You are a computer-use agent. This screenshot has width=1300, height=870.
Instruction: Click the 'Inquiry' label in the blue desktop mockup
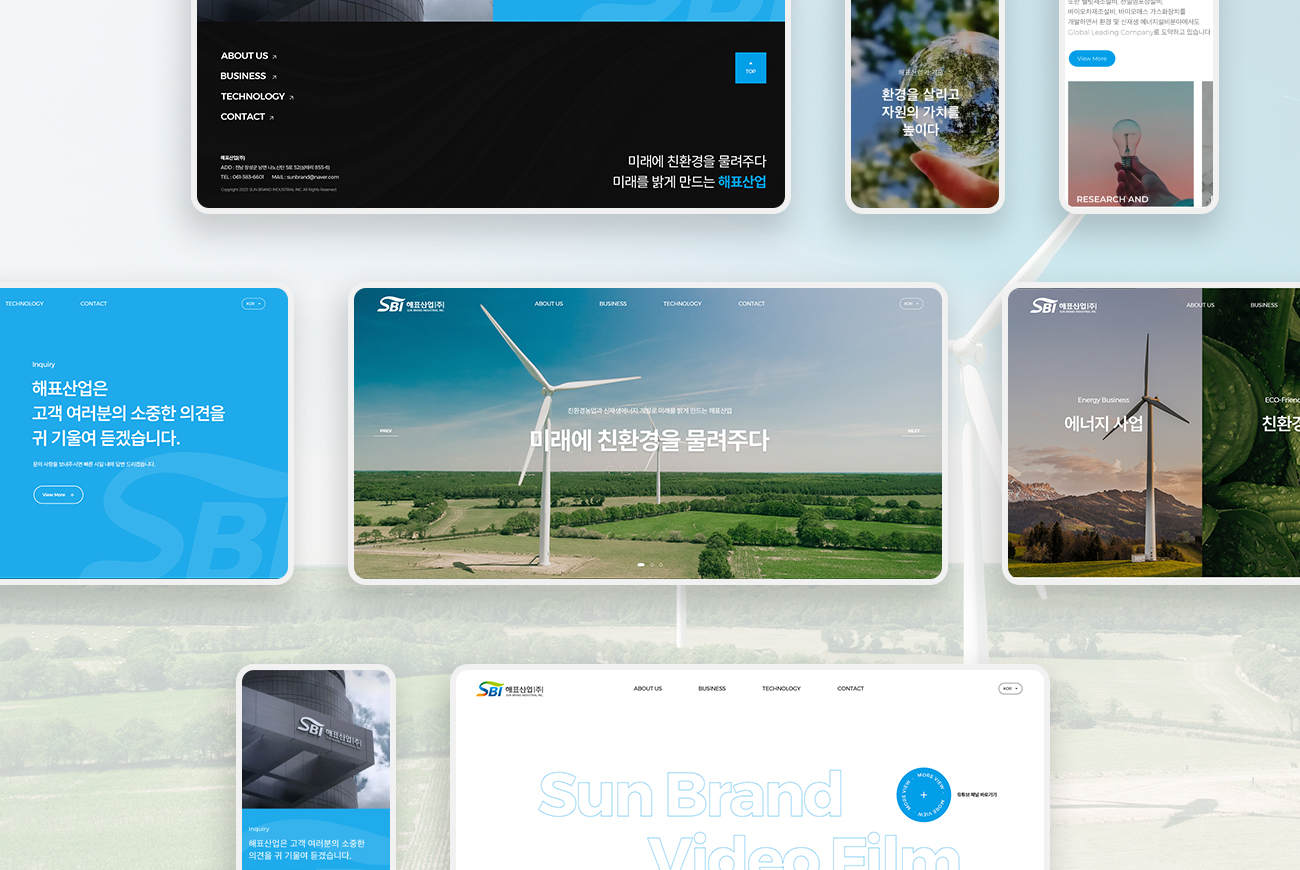click(44, 365)
